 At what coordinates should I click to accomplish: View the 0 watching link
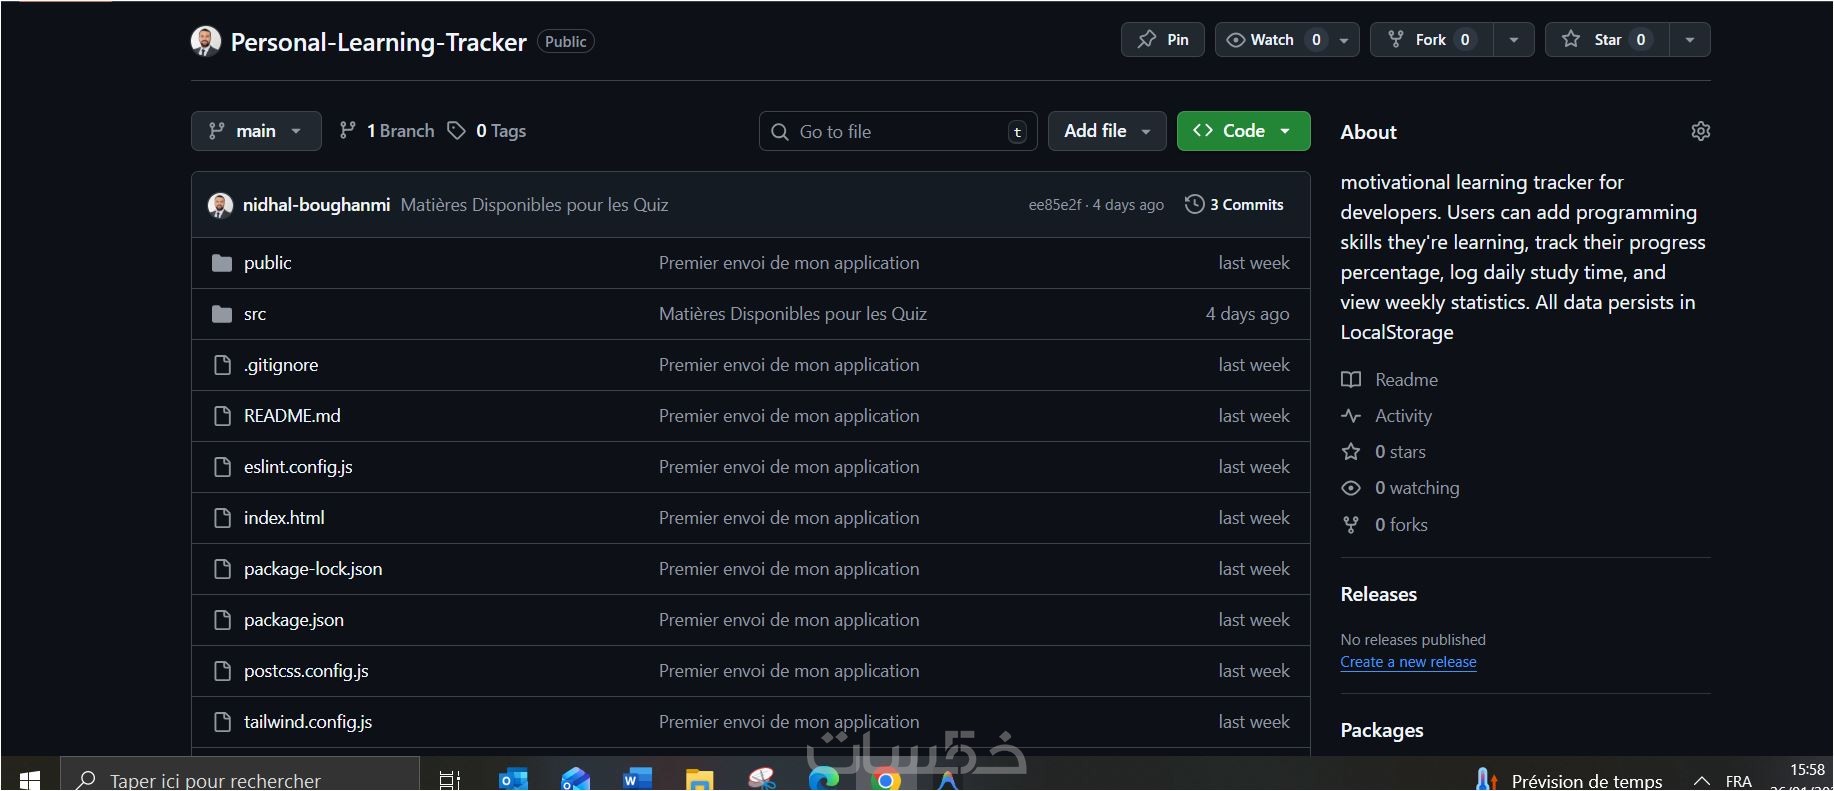pyautogui.click(x=1400, y=488)
